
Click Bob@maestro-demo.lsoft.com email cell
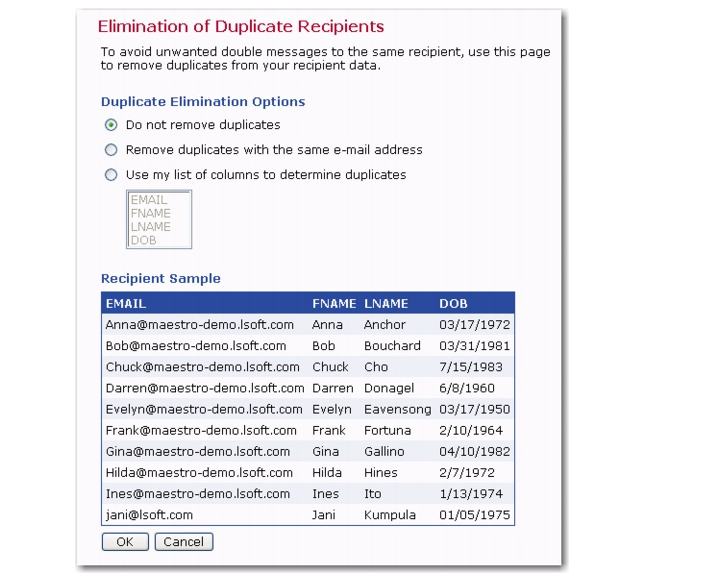tap(196, 346)
